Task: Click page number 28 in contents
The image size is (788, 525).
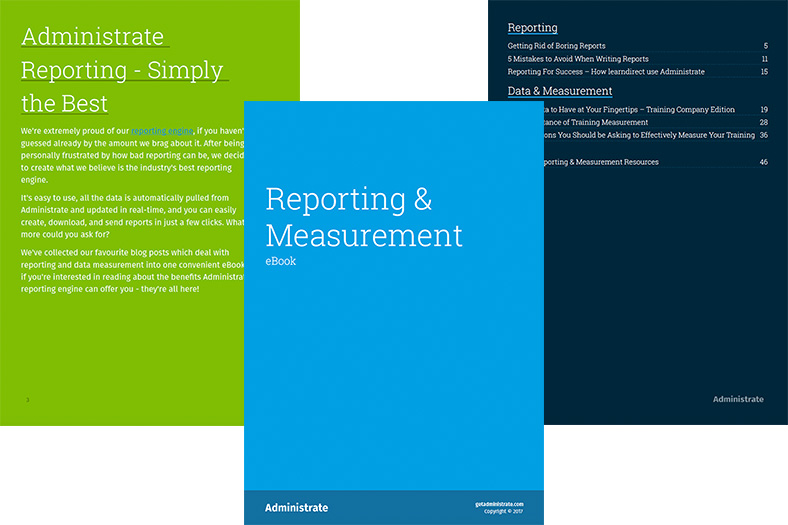Action: click(763, 122)
